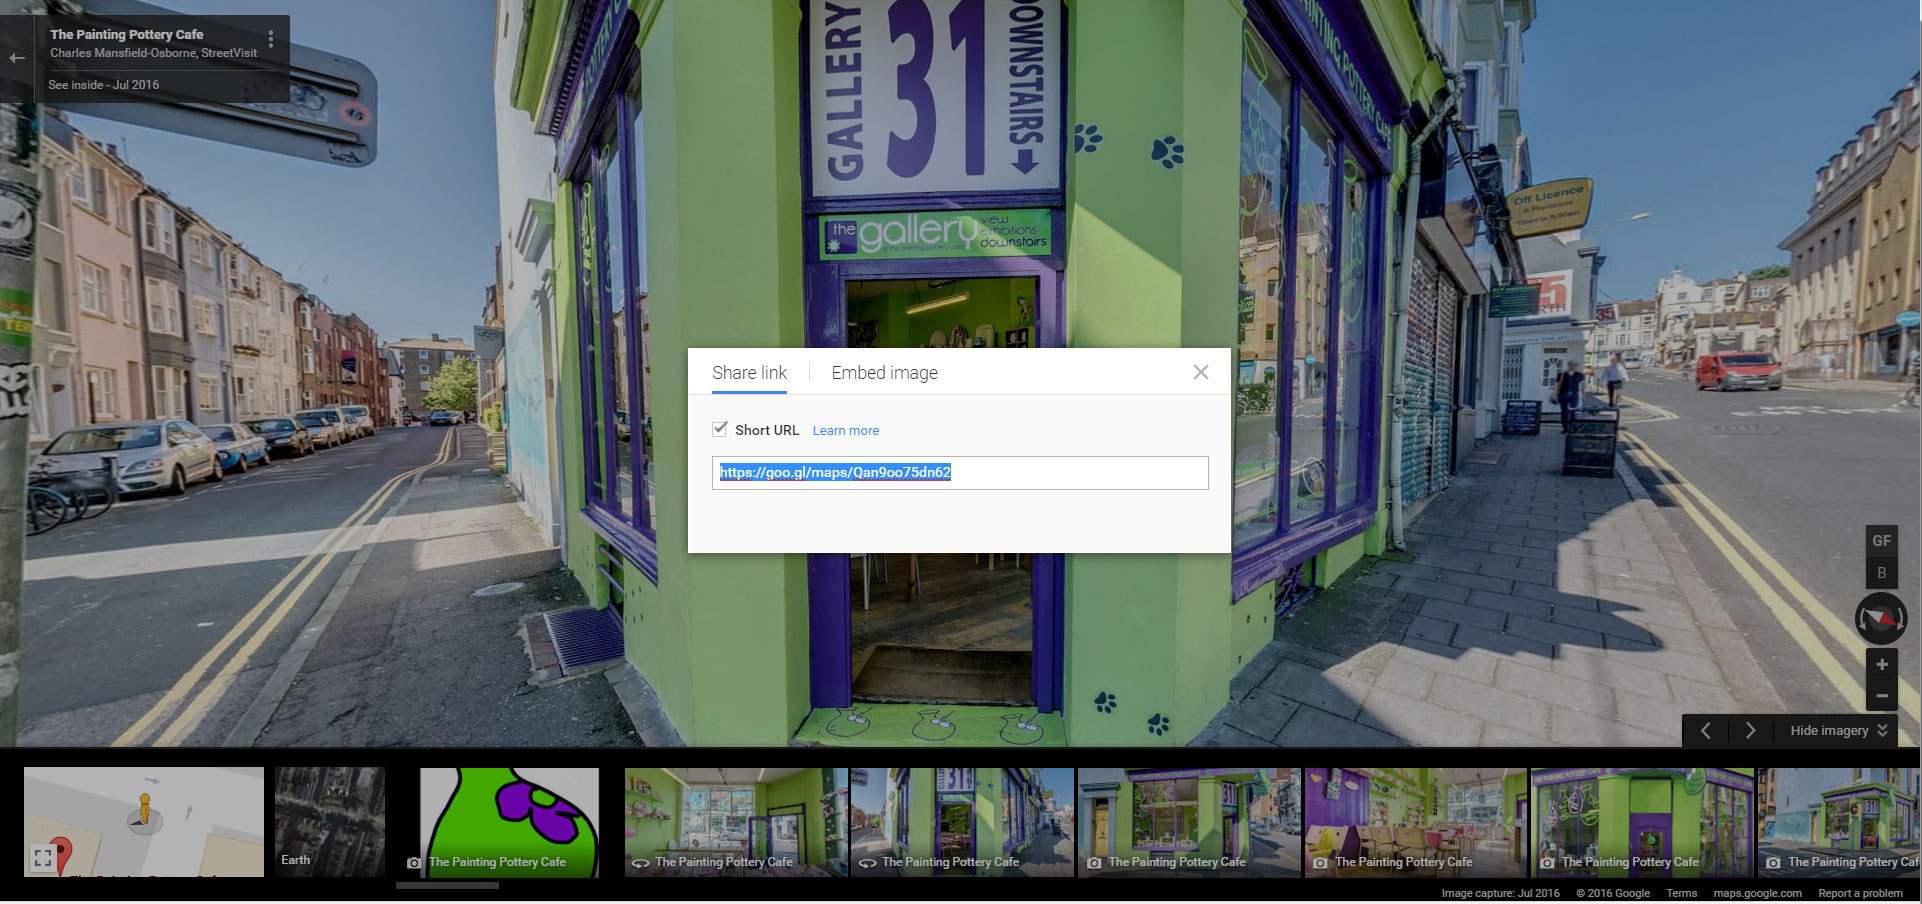The image size is (1922, 904).
Task: Collapse imagery strip with double chevron
Action: click(x=1883, y=731)
